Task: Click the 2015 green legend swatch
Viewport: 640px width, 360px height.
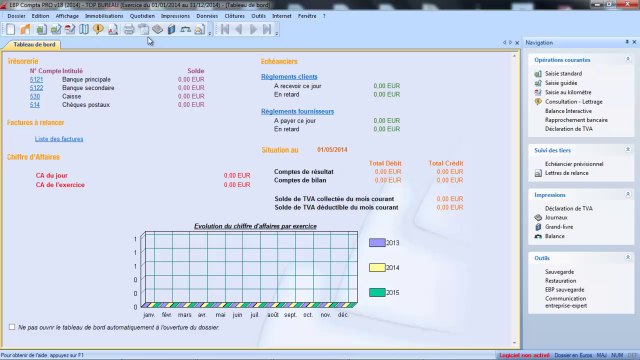Action: (377, 292)
